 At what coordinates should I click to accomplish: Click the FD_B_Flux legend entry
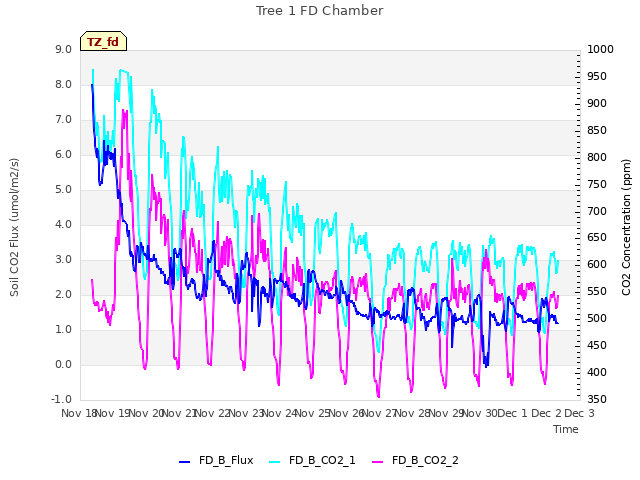tap(216, 460)
